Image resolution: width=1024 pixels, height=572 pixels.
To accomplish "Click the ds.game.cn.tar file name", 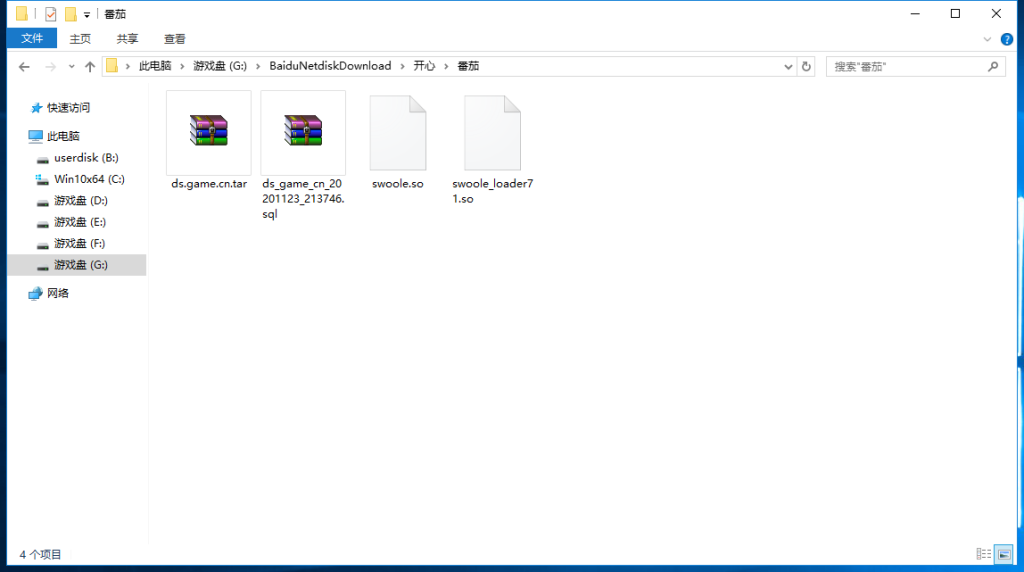I will 209,184.
